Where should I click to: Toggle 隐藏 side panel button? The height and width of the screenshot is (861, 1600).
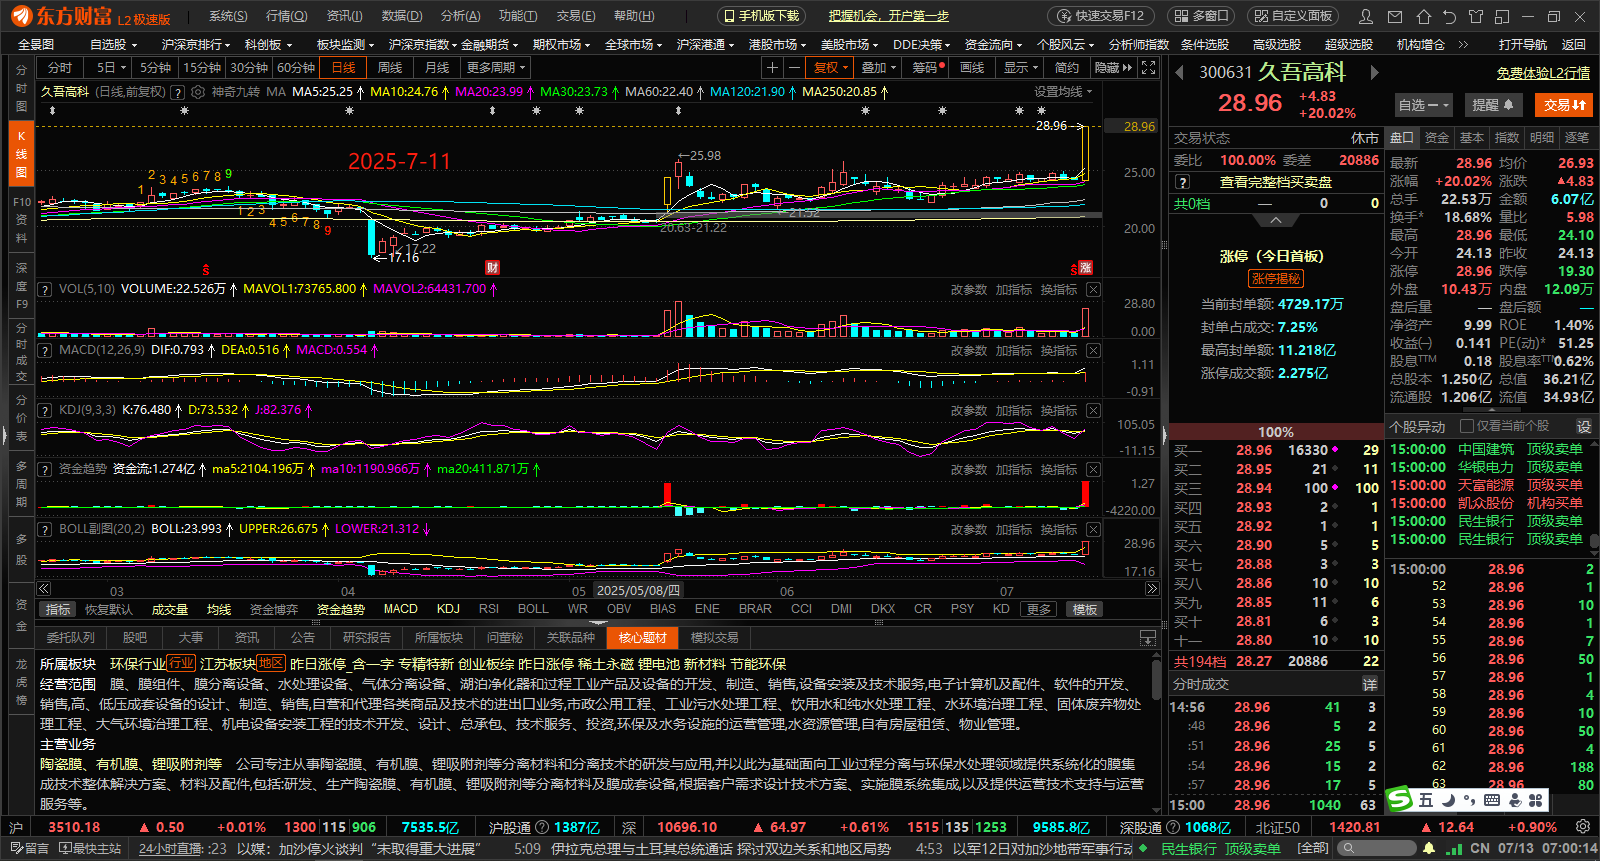tap(1113, 67)
